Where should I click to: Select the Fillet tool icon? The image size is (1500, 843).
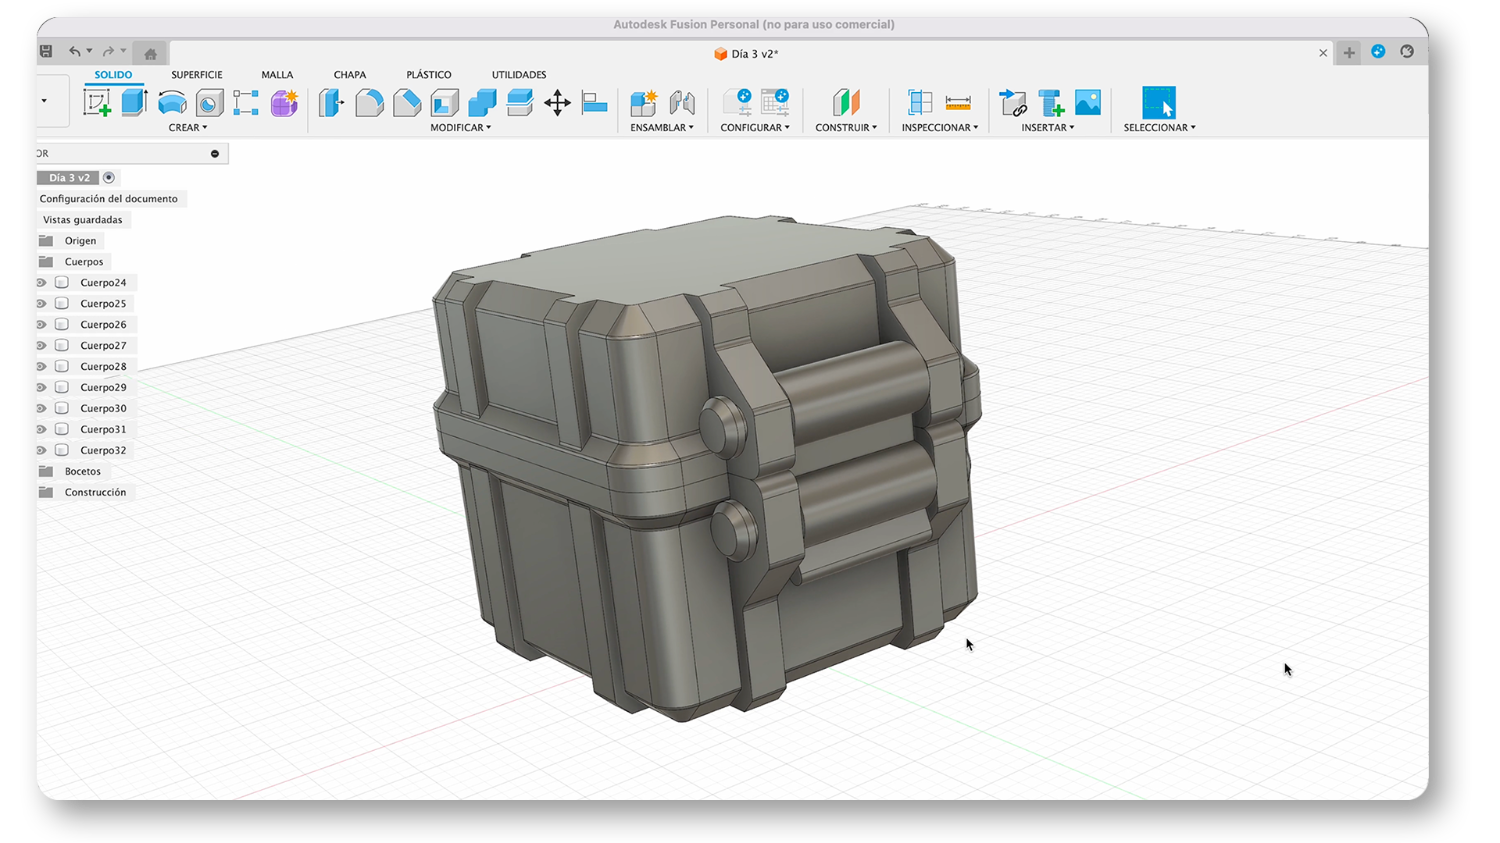pos(369,103)
